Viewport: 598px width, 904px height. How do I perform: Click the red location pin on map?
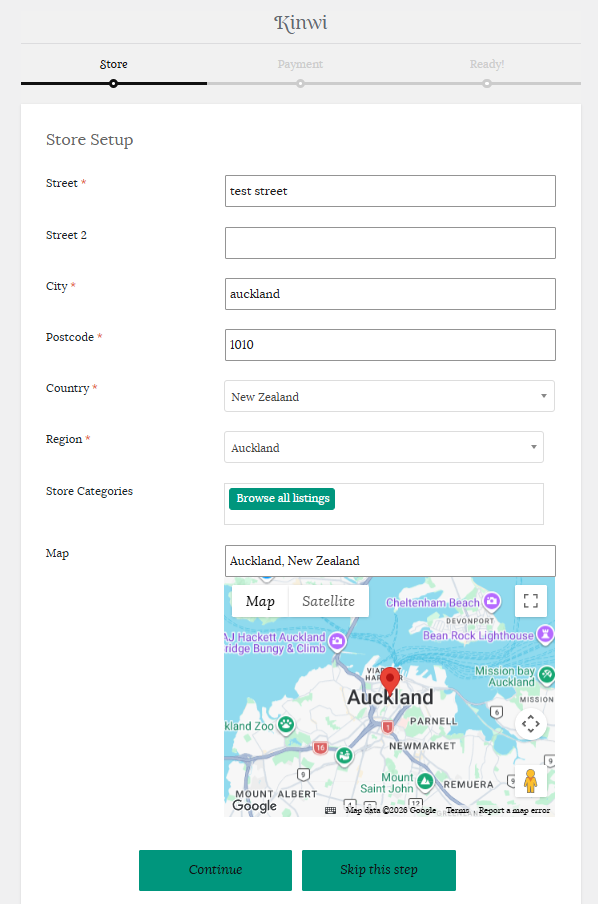pos(390,681)
